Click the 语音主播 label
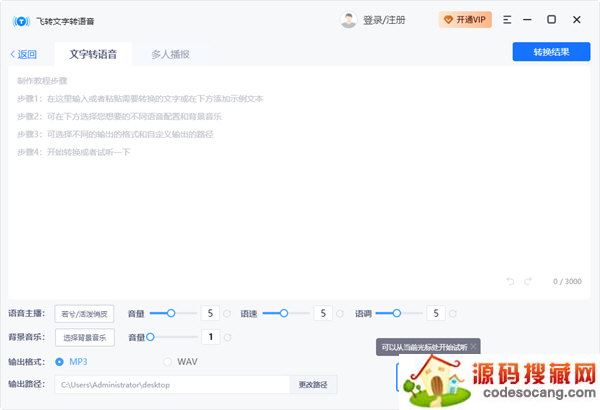This screenshot has width=600, height=410. [x=26, y=314]
